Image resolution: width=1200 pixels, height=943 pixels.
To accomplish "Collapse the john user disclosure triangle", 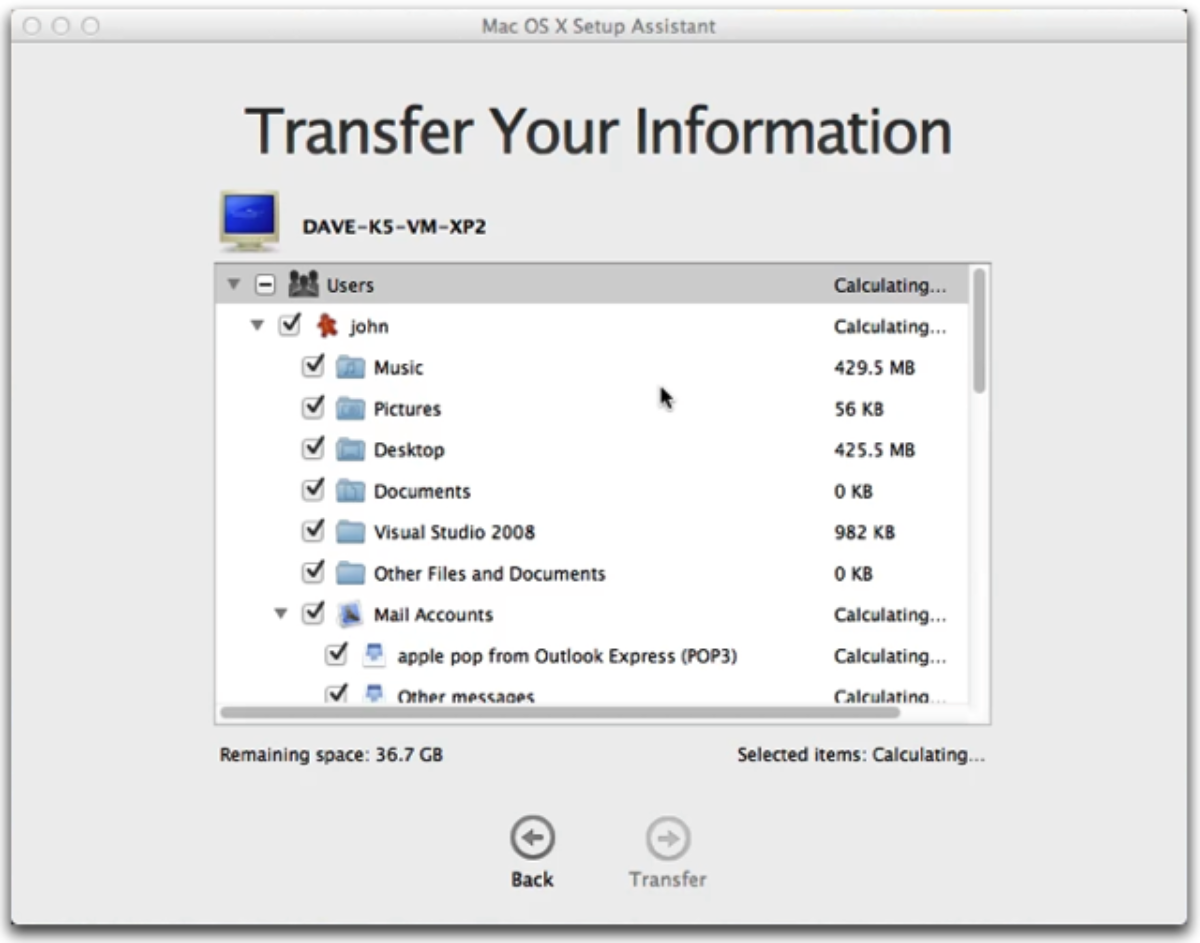I will (258, 326).
